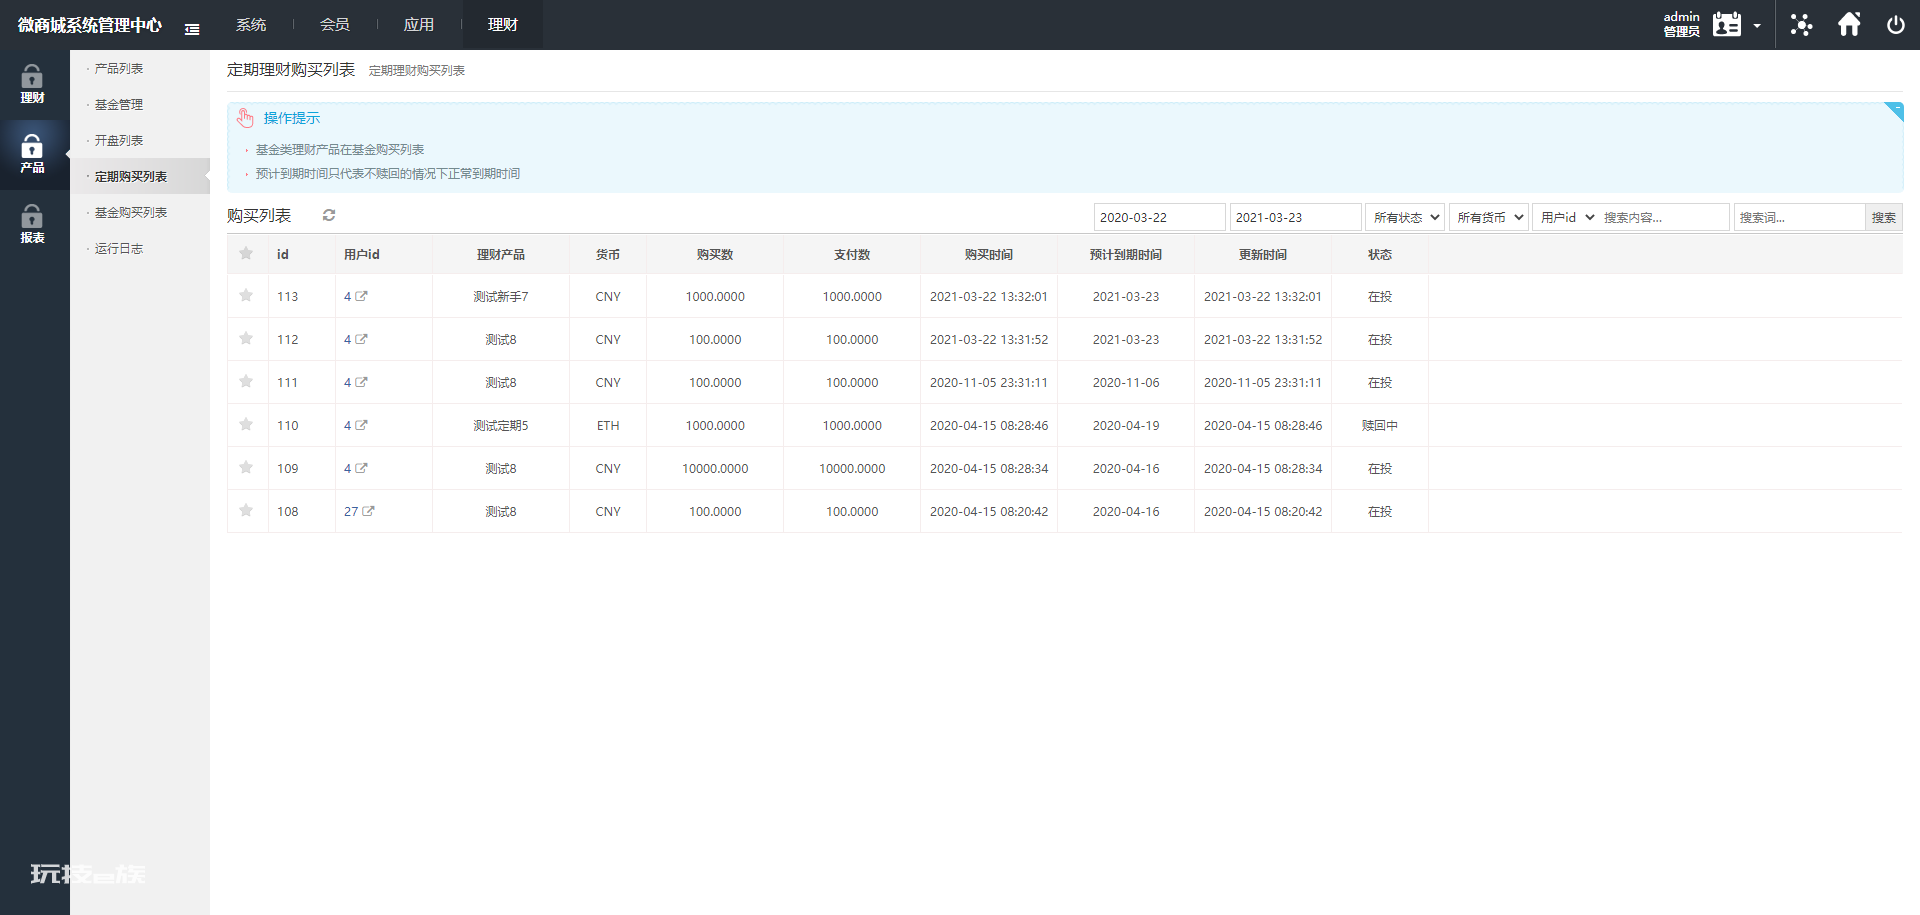Click the 状态 column header
The width and height of the screenshot is (1920, 915).
(x=1380, y=254)
